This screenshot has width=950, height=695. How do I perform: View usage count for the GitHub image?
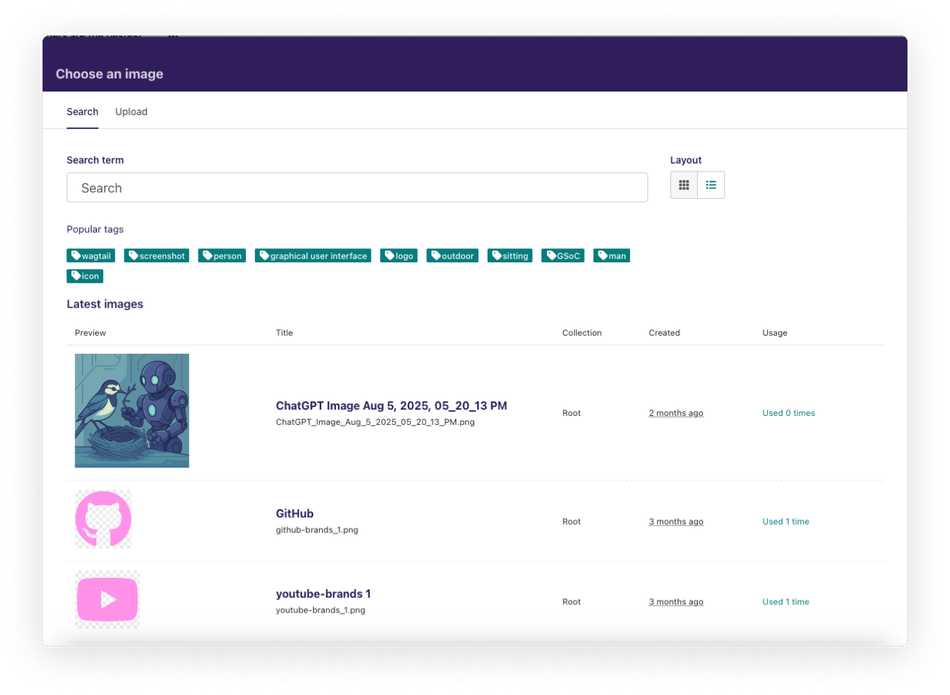[x=786, y=521]
